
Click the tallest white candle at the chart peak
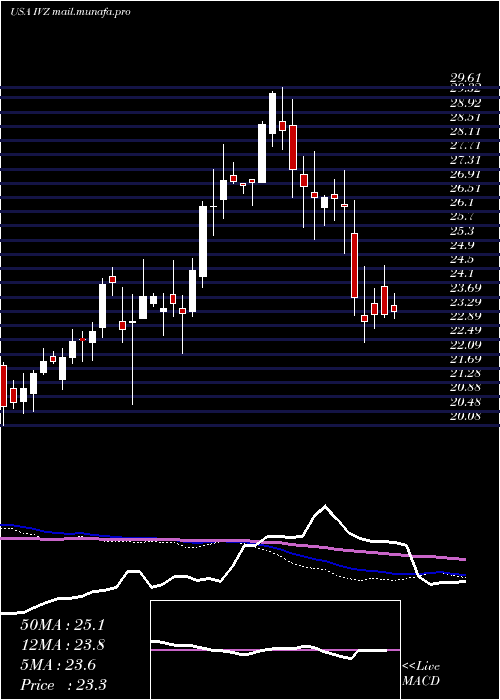pos(272,113)
